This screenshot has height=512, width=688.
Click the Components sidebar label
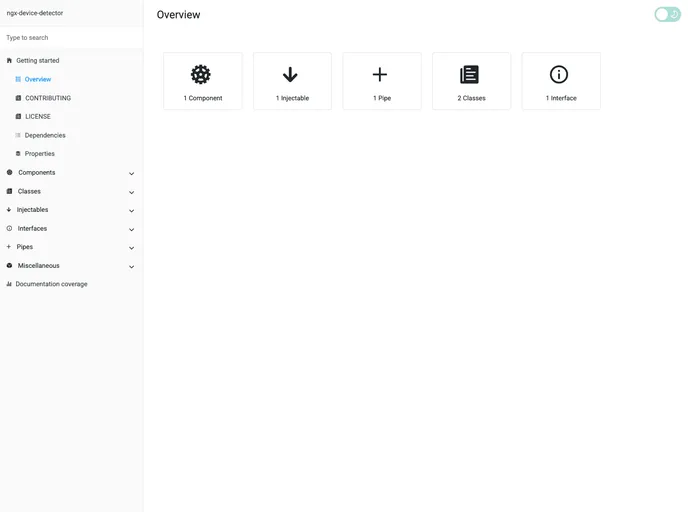tap(37, 172)
